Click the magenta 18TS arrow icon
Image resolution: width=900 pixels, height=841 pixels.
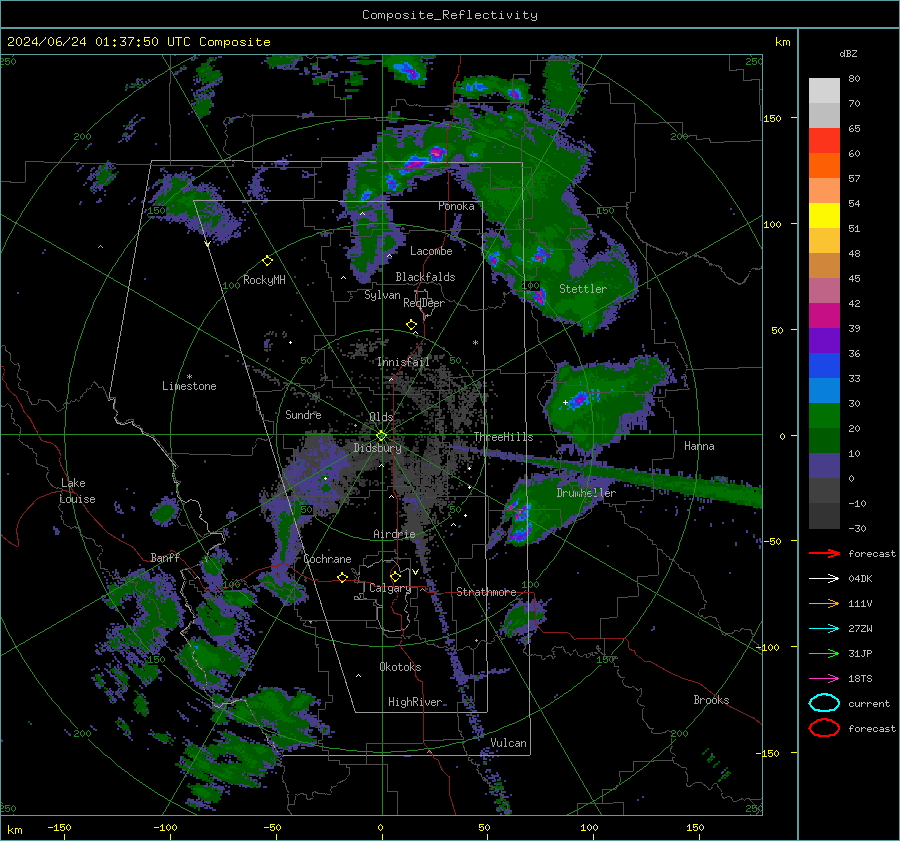pos(824,679)
